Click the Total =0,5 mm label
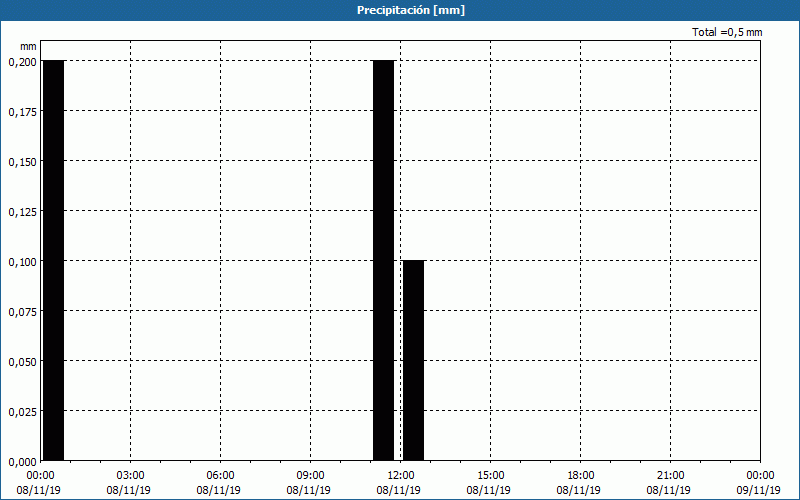This screenshot has height=500, width=800. [x=727, y=32]
